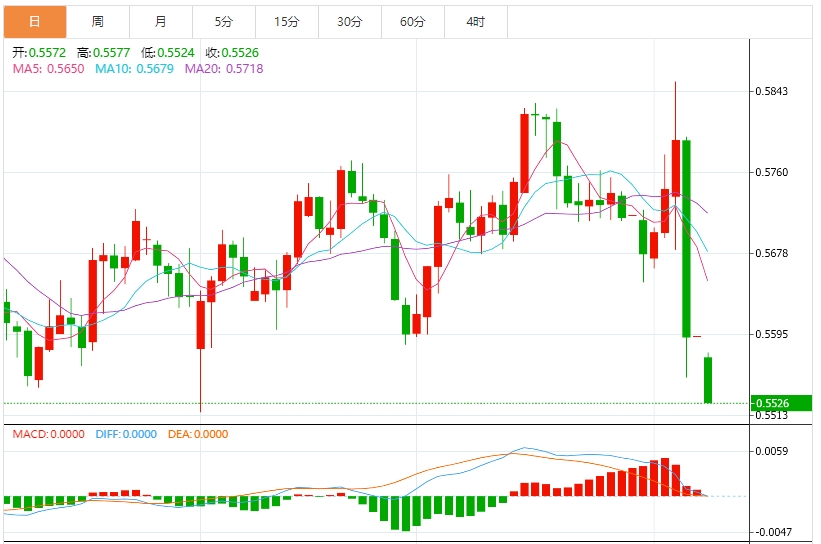Click the 0.5843 price axis label

[771, 91]
